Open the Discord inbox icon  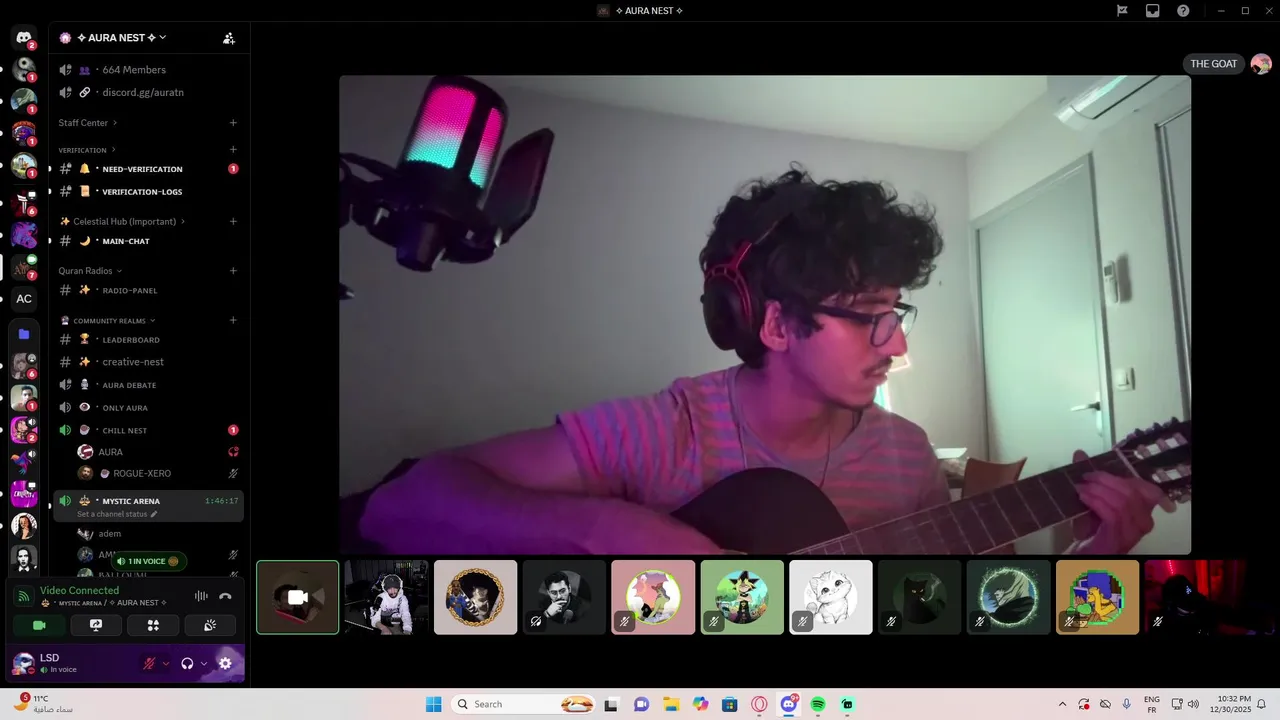[x=1153, y=11]
